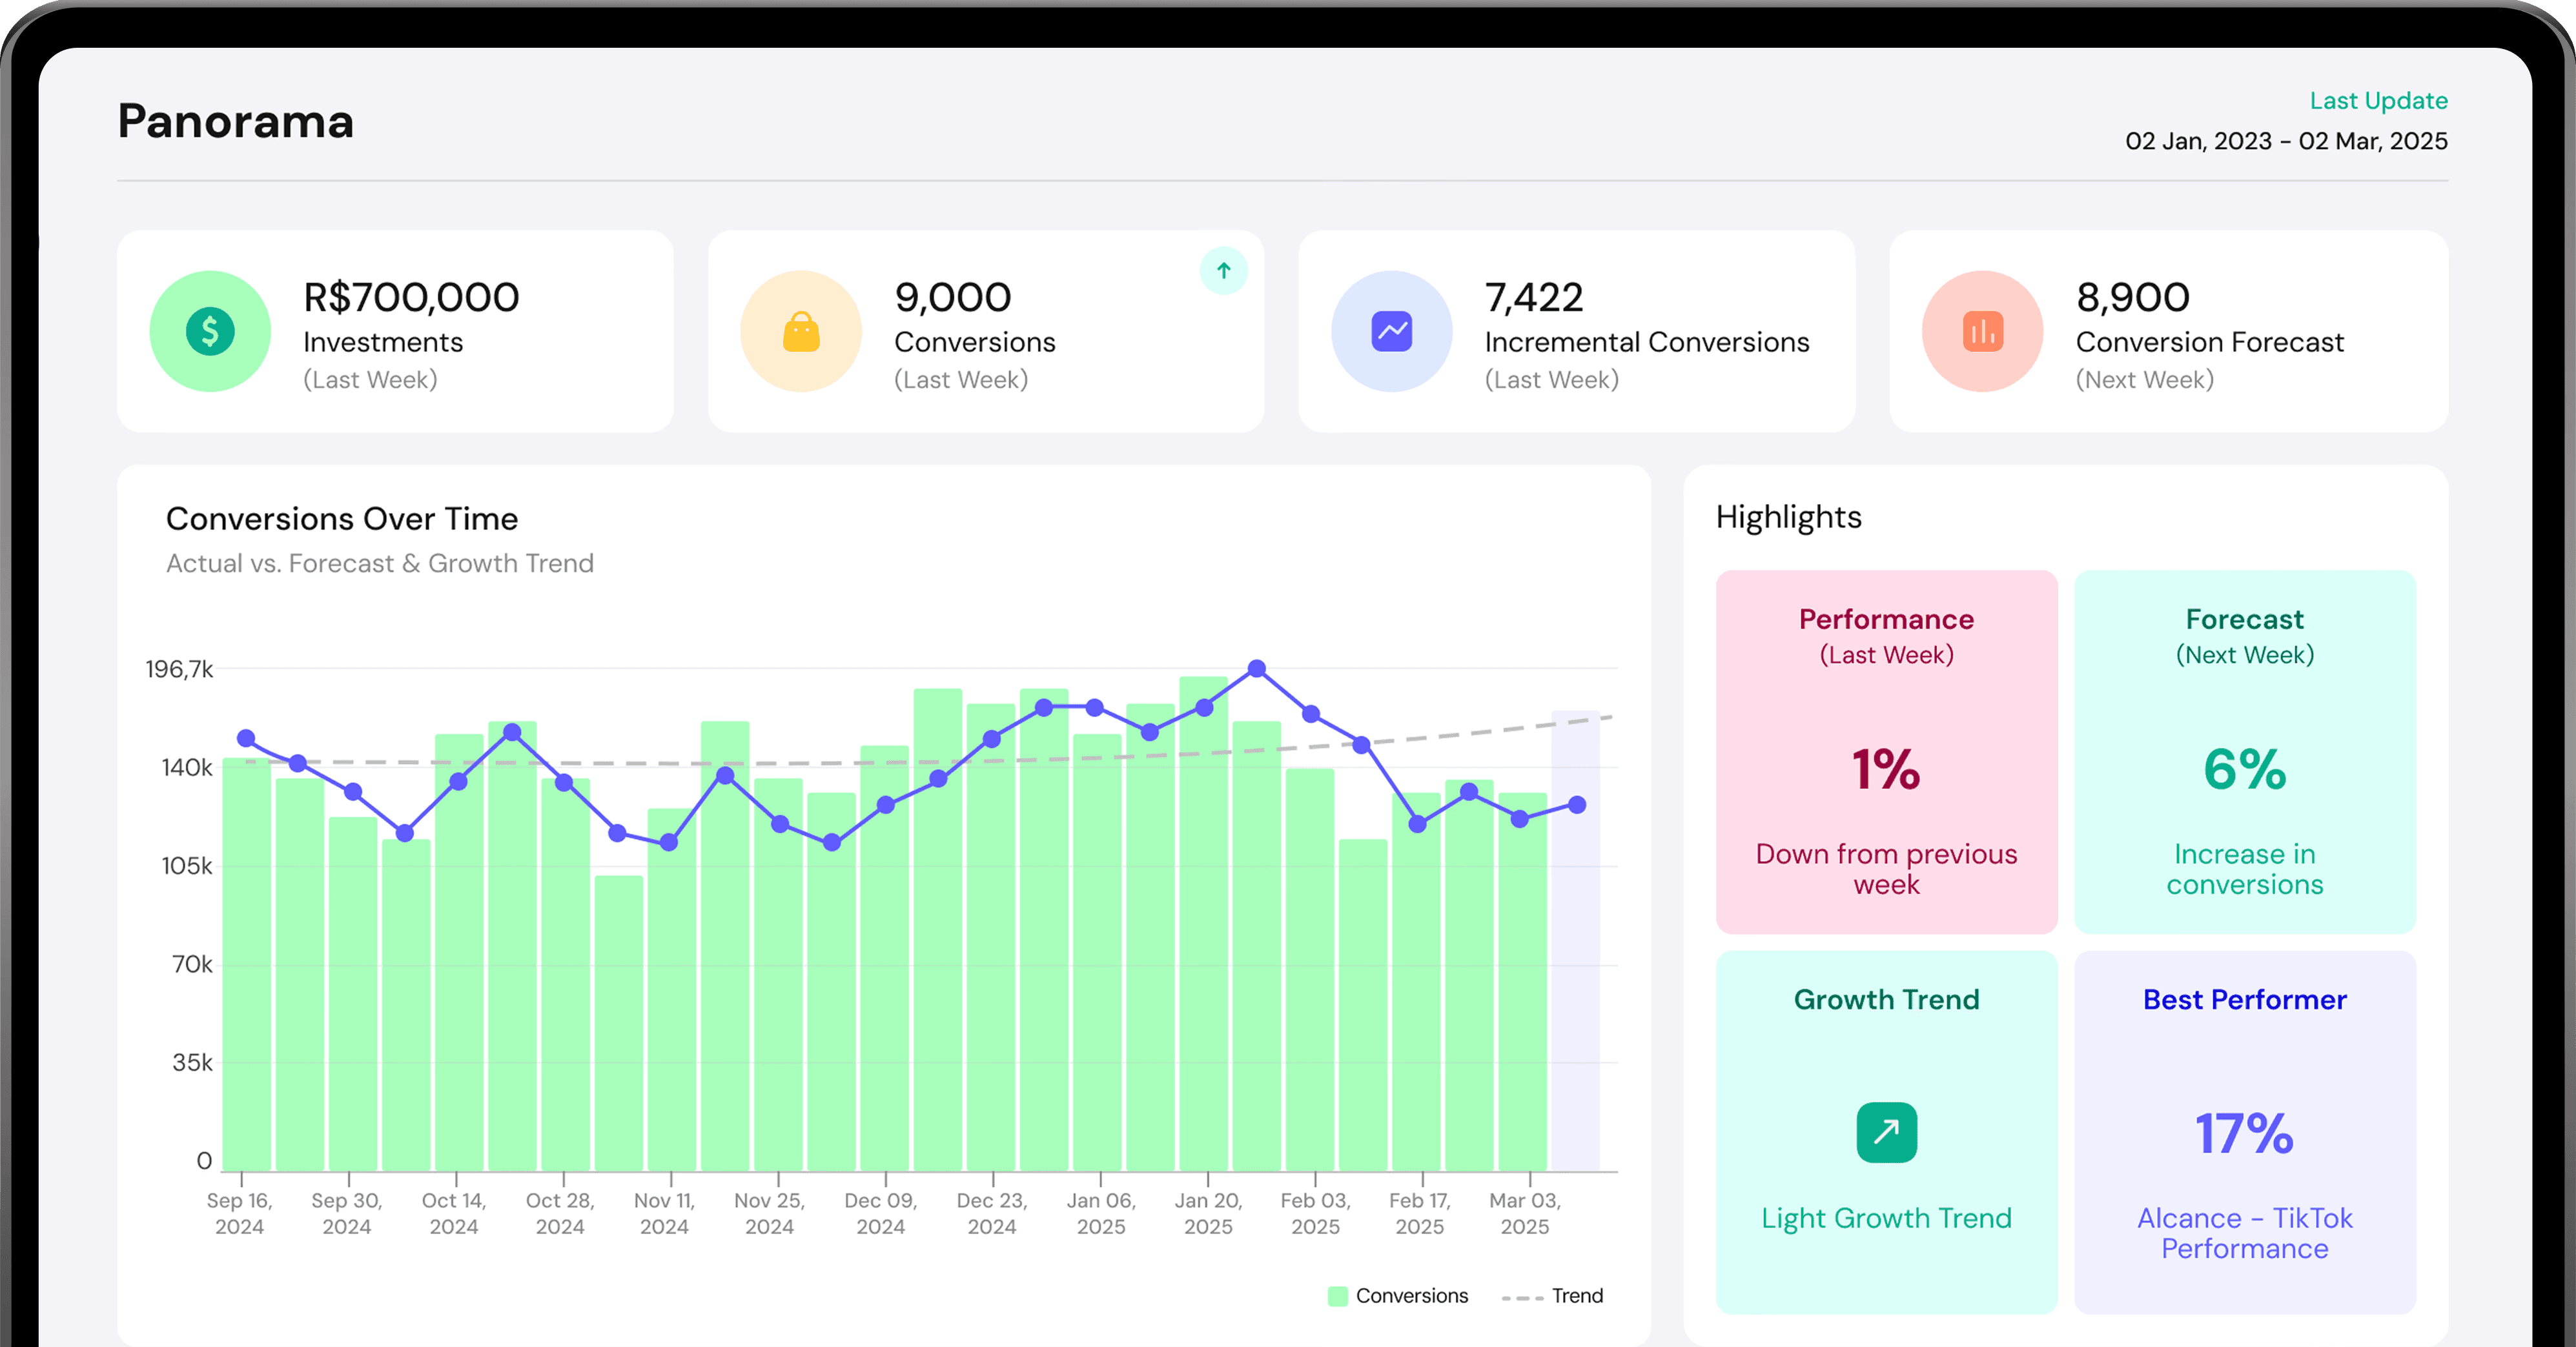Image resolution: width=2576 pixels, height=1347 pixels.
Task: Click the 17% best performer value
Action: coord(2244,1133)
